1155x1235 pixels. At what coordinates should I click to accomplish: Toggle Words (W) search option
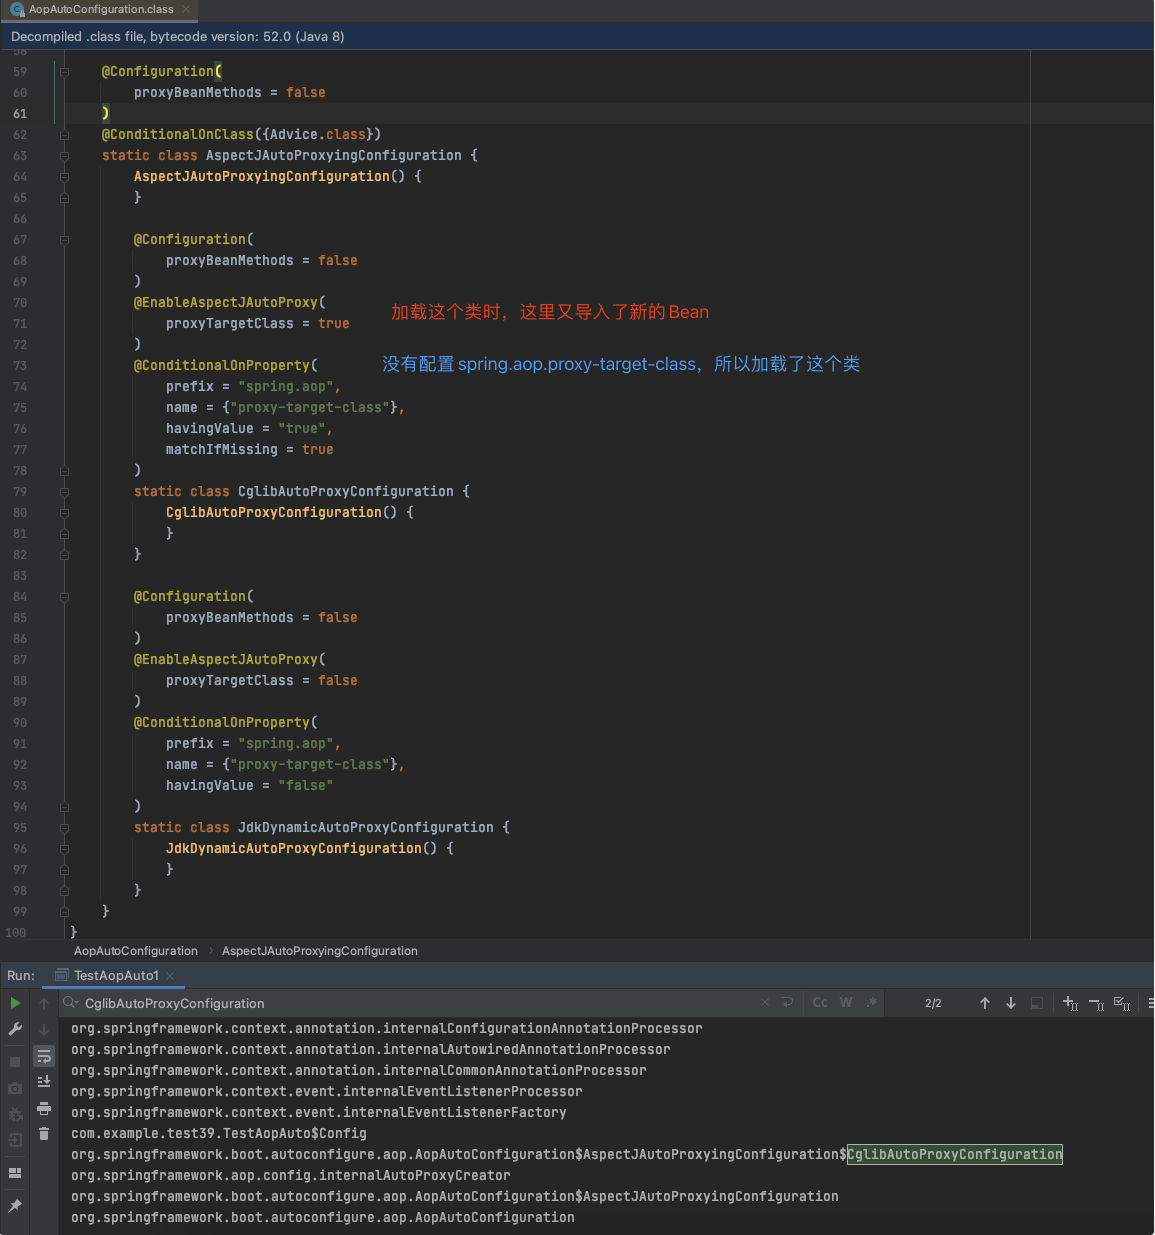[846, 1002]
